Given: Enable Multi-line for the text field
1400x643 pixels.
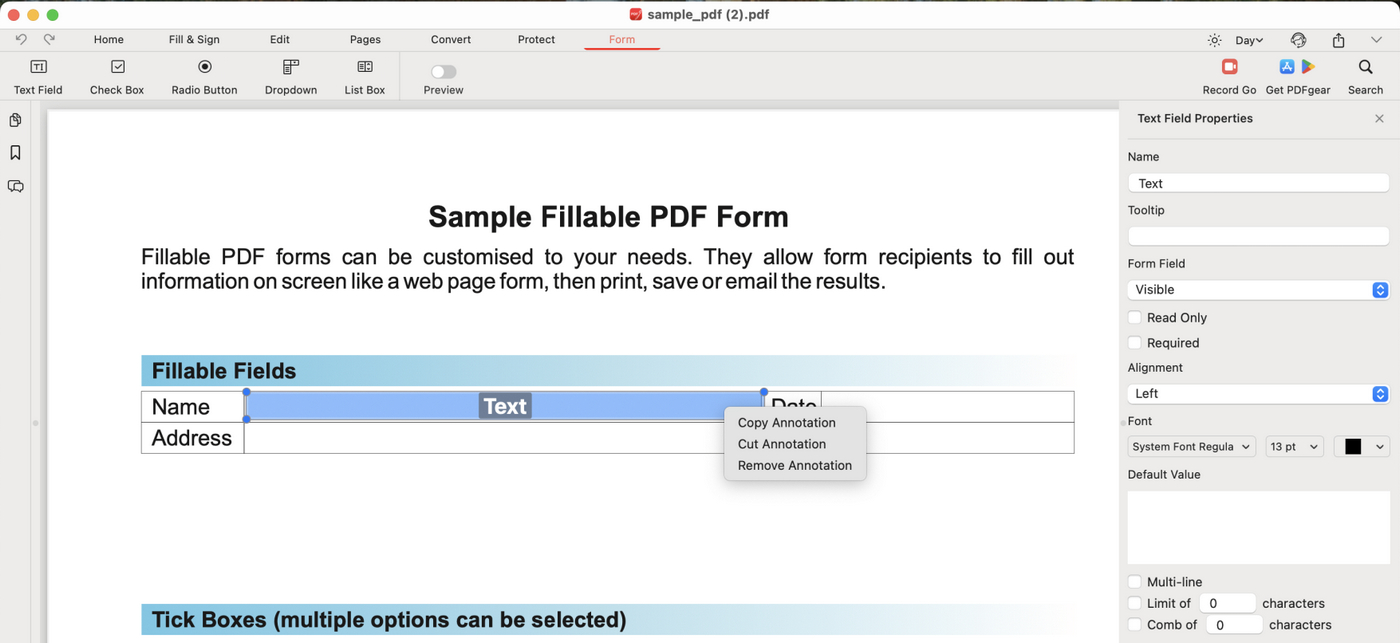Looking at the screenshot, I should pos(1135,581).
